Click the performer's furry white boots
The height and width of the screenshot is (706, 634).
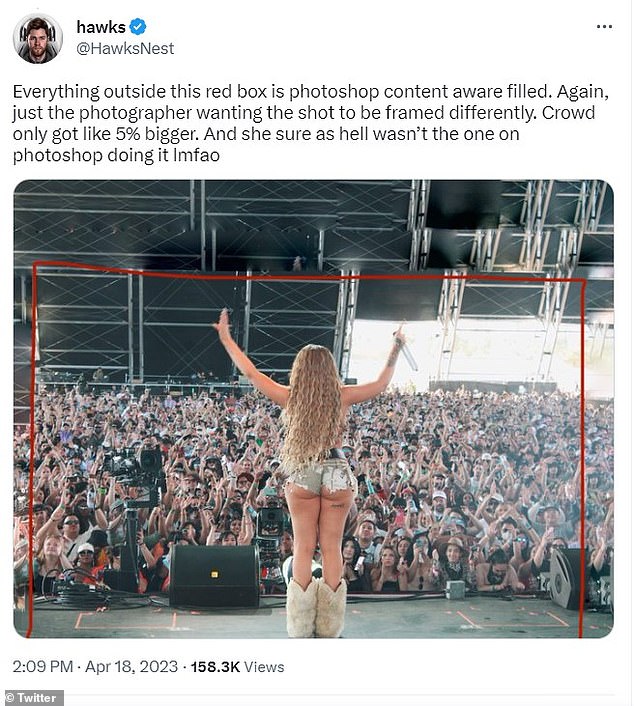(x=316, y=607)
